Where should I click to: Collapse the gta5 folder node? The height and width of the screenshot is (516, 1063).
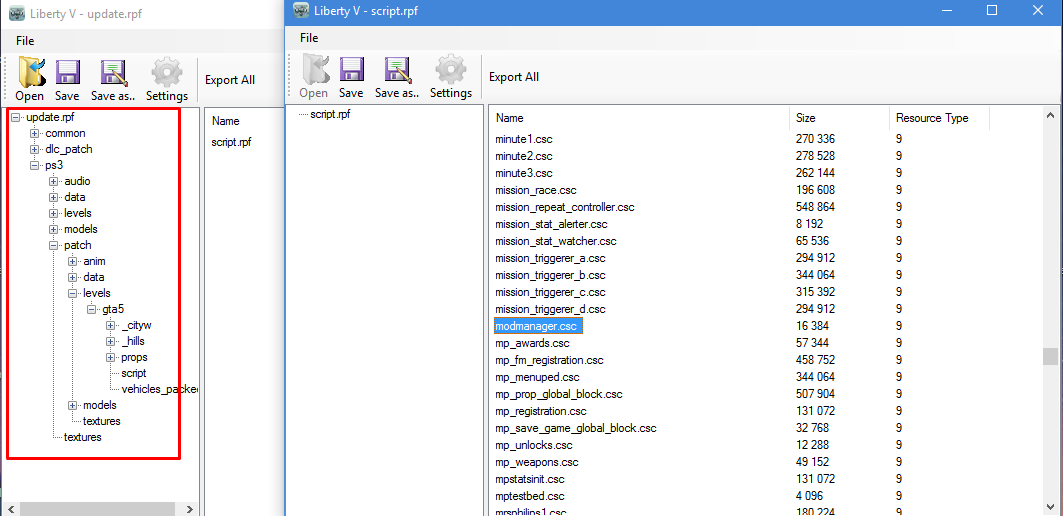click(92, 309)
